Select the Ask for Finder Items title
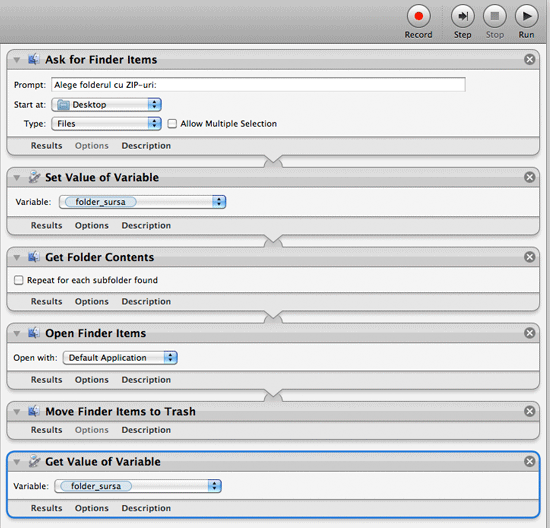 click(x=101, y=60)
